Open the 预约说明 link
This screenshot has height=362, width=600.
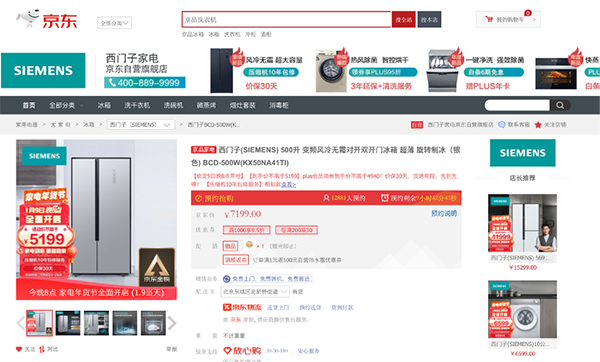444,214
